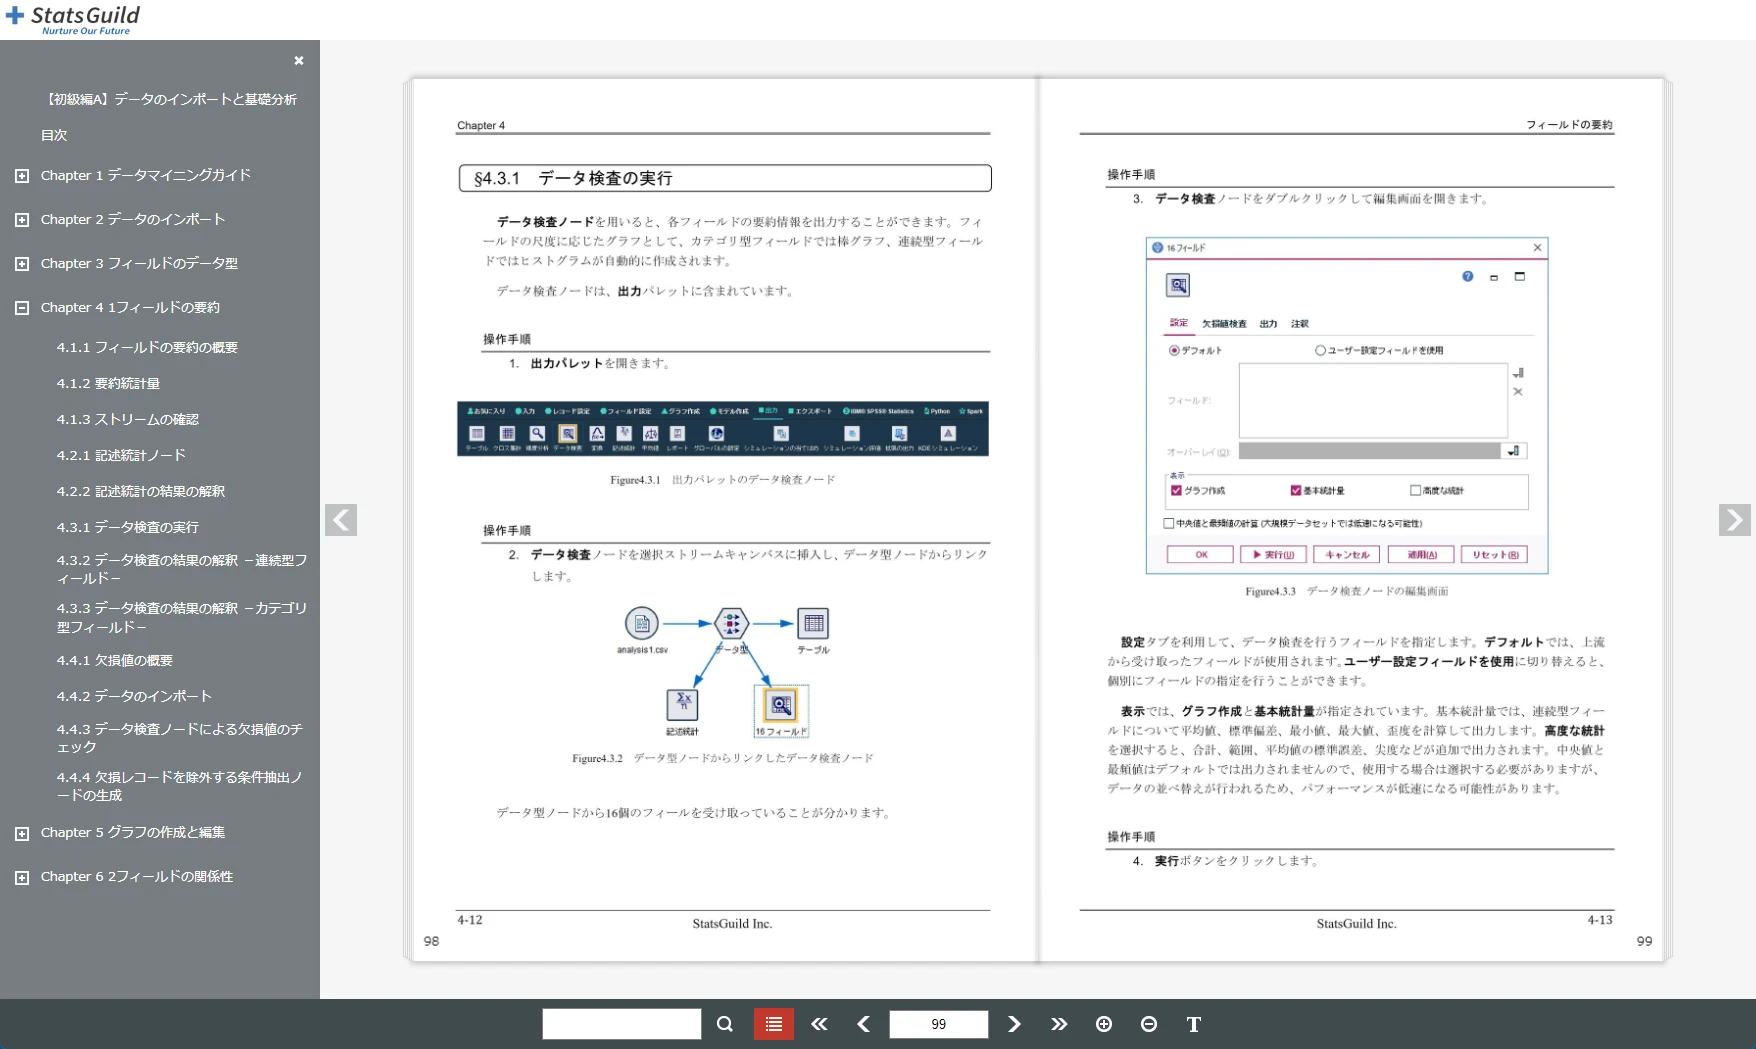The height and width of the screenshot is (1049, 1756).
Task: Go to previous page with the left overlay arrow
Action: (x=341, y=520)
